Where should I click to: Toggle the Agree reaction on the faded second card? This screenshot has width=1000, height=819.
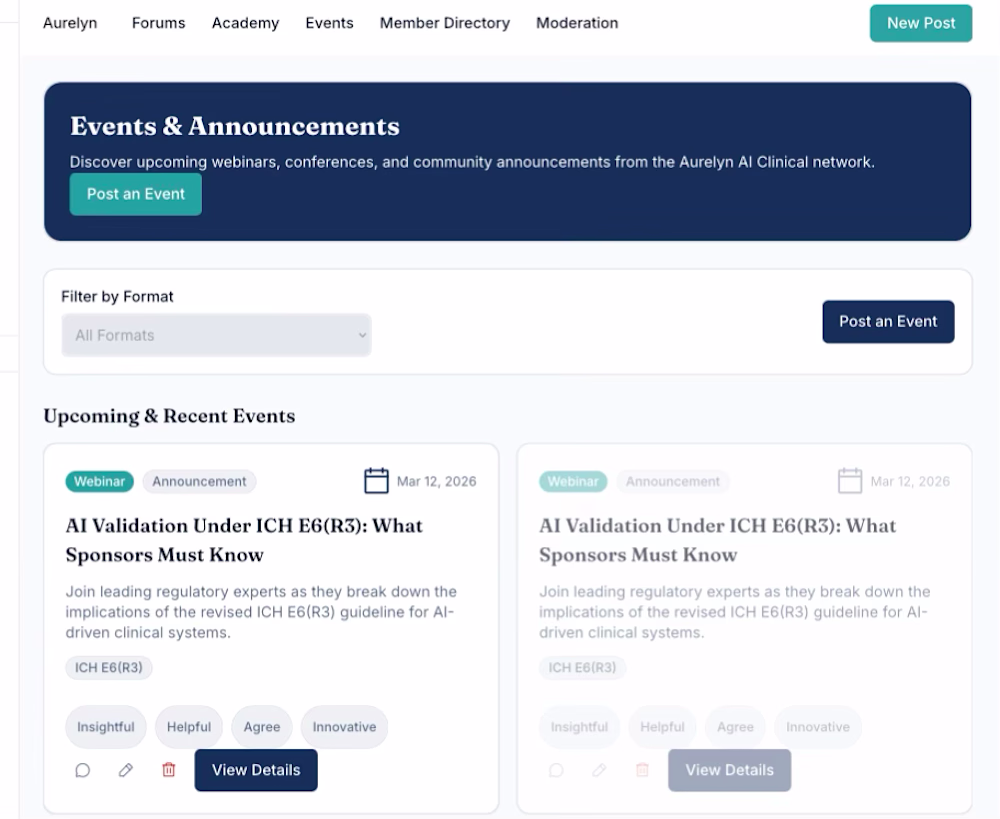pos(735,727)
